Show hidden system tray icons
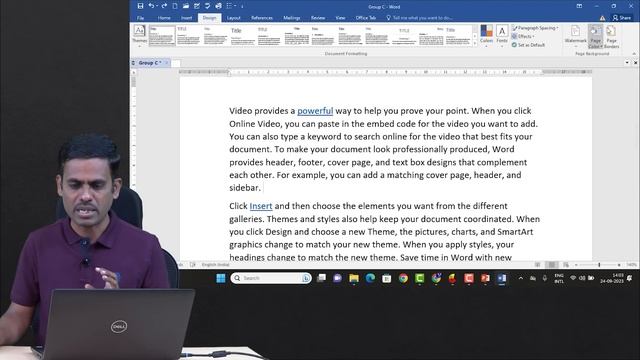 [520, 278]
